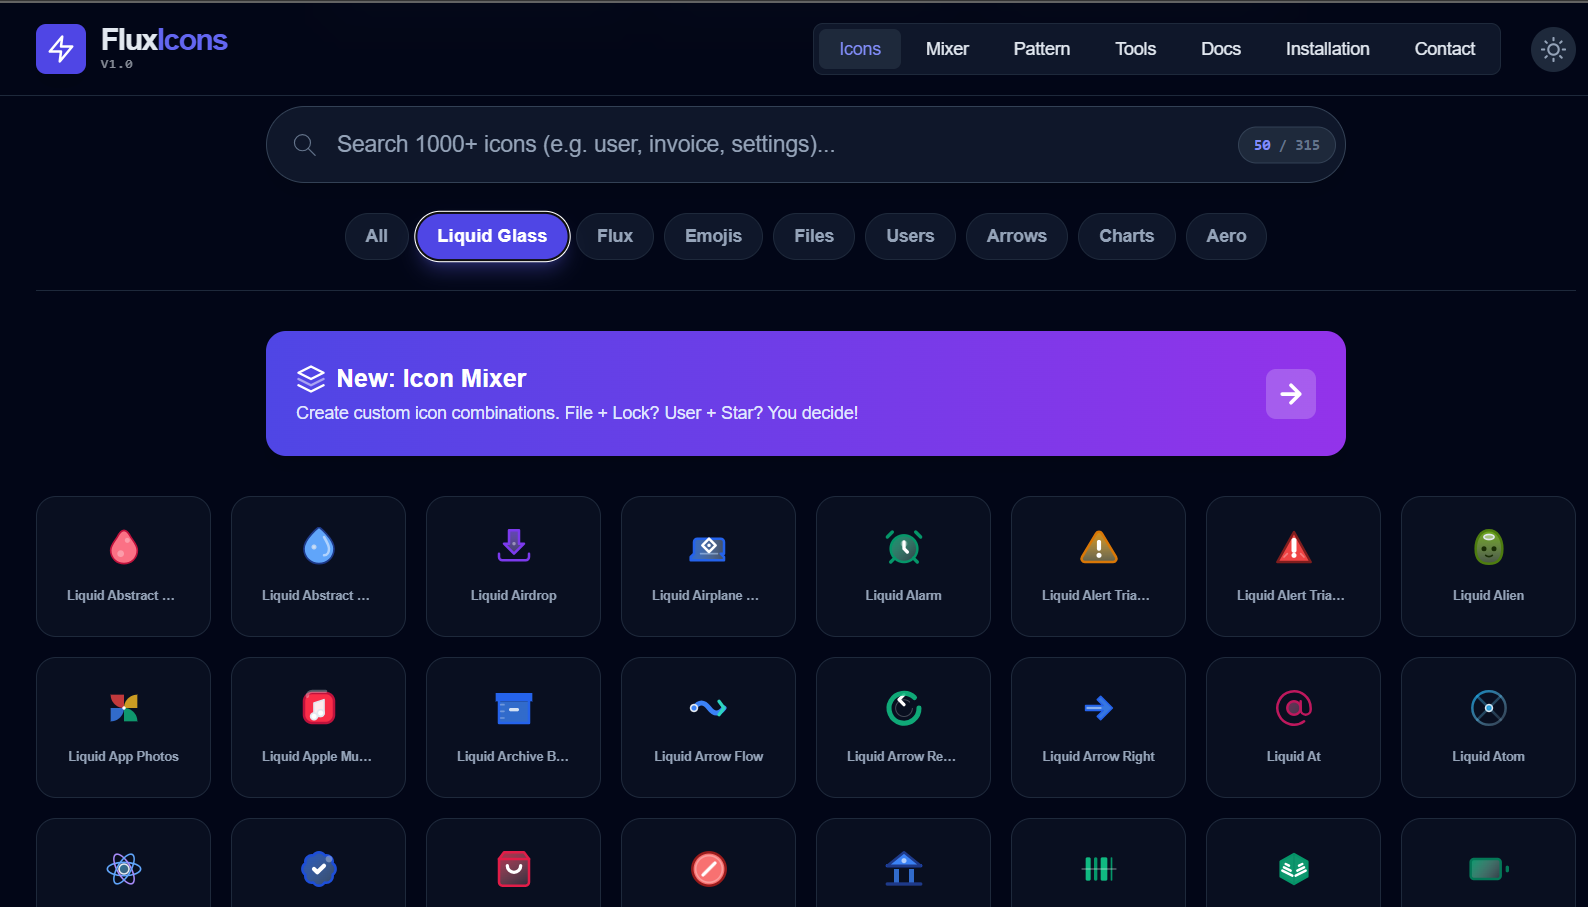This screenshot has height=907, width=1588.
Task: Select the green stacked layers hexagon icon
Action: 1293,868
